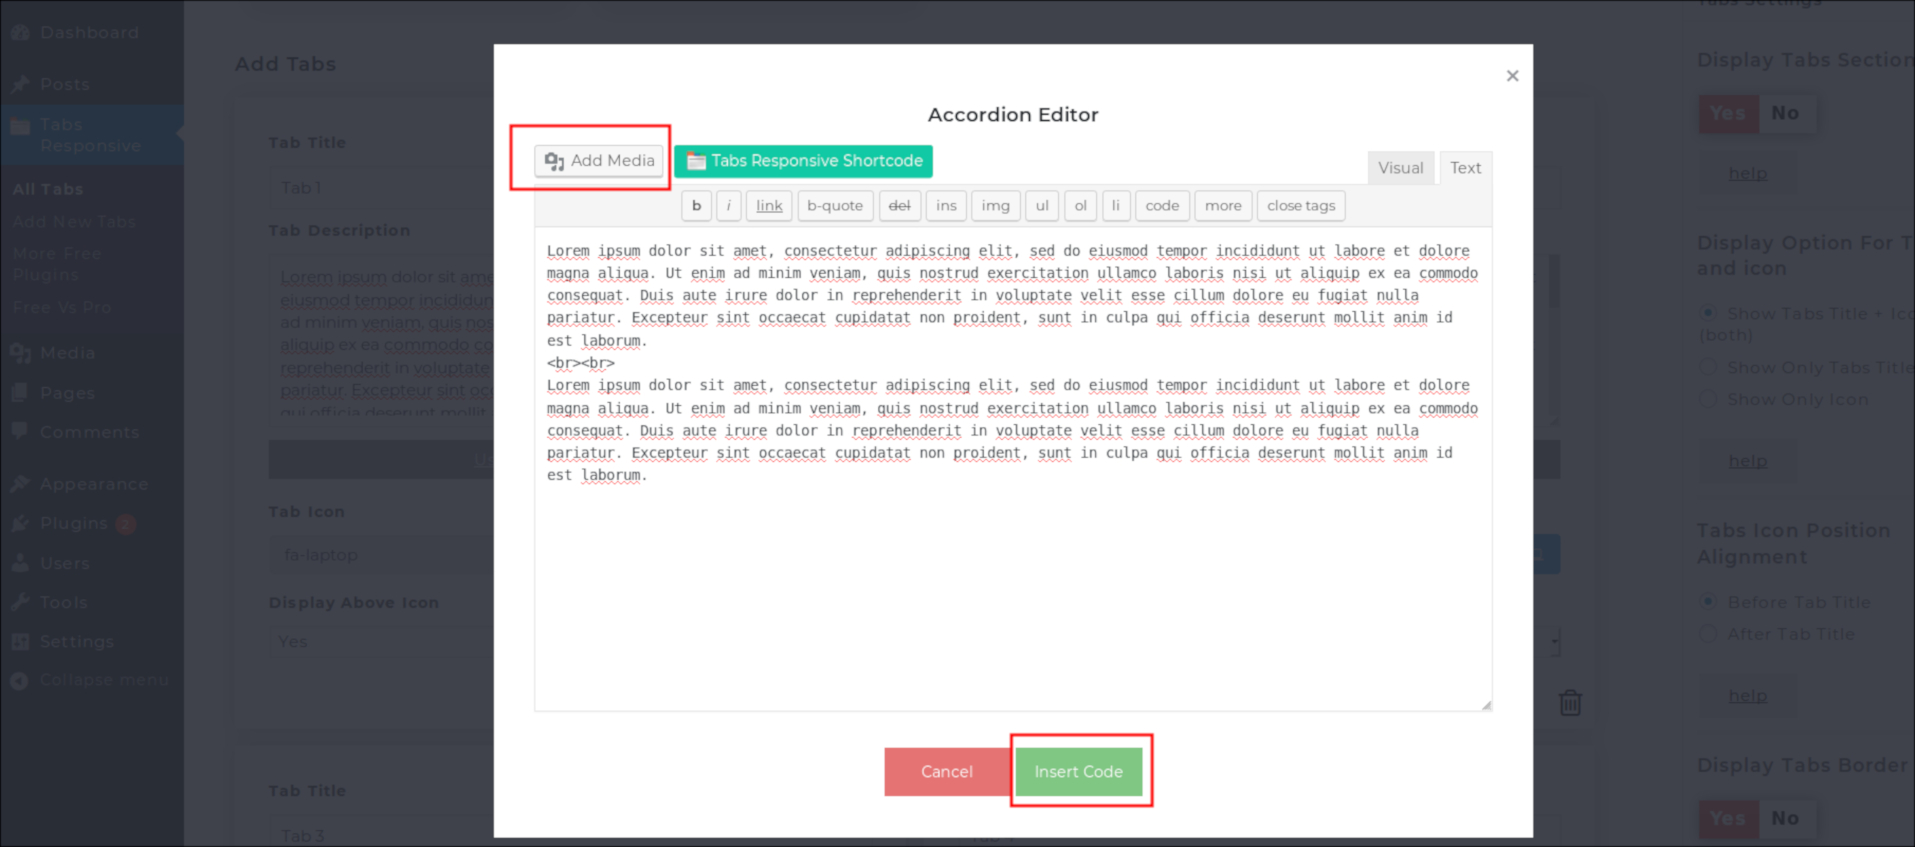
Task: Select Show Tabs Title + Icon radio
Action: point(1709,313)
